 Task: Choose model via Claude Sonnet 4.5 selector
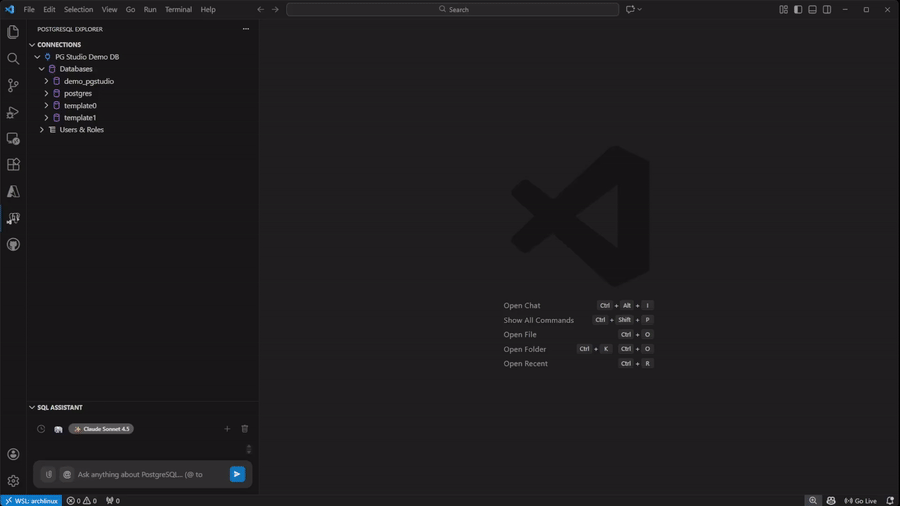[101, 429]
